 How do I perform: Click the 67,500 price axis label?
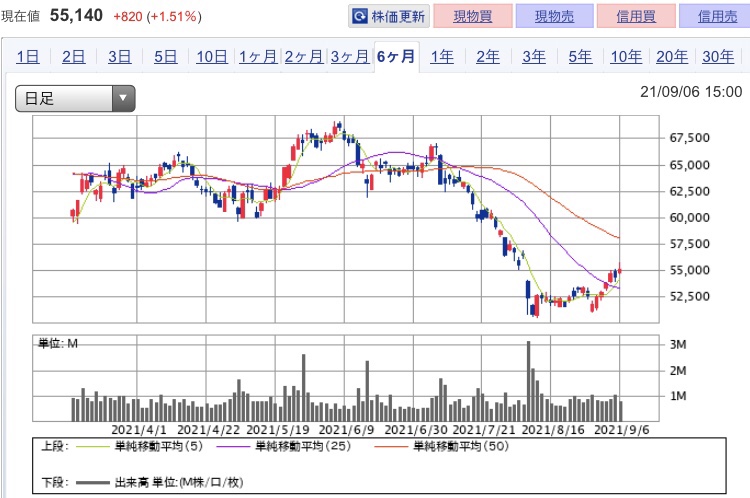[689, 138]
